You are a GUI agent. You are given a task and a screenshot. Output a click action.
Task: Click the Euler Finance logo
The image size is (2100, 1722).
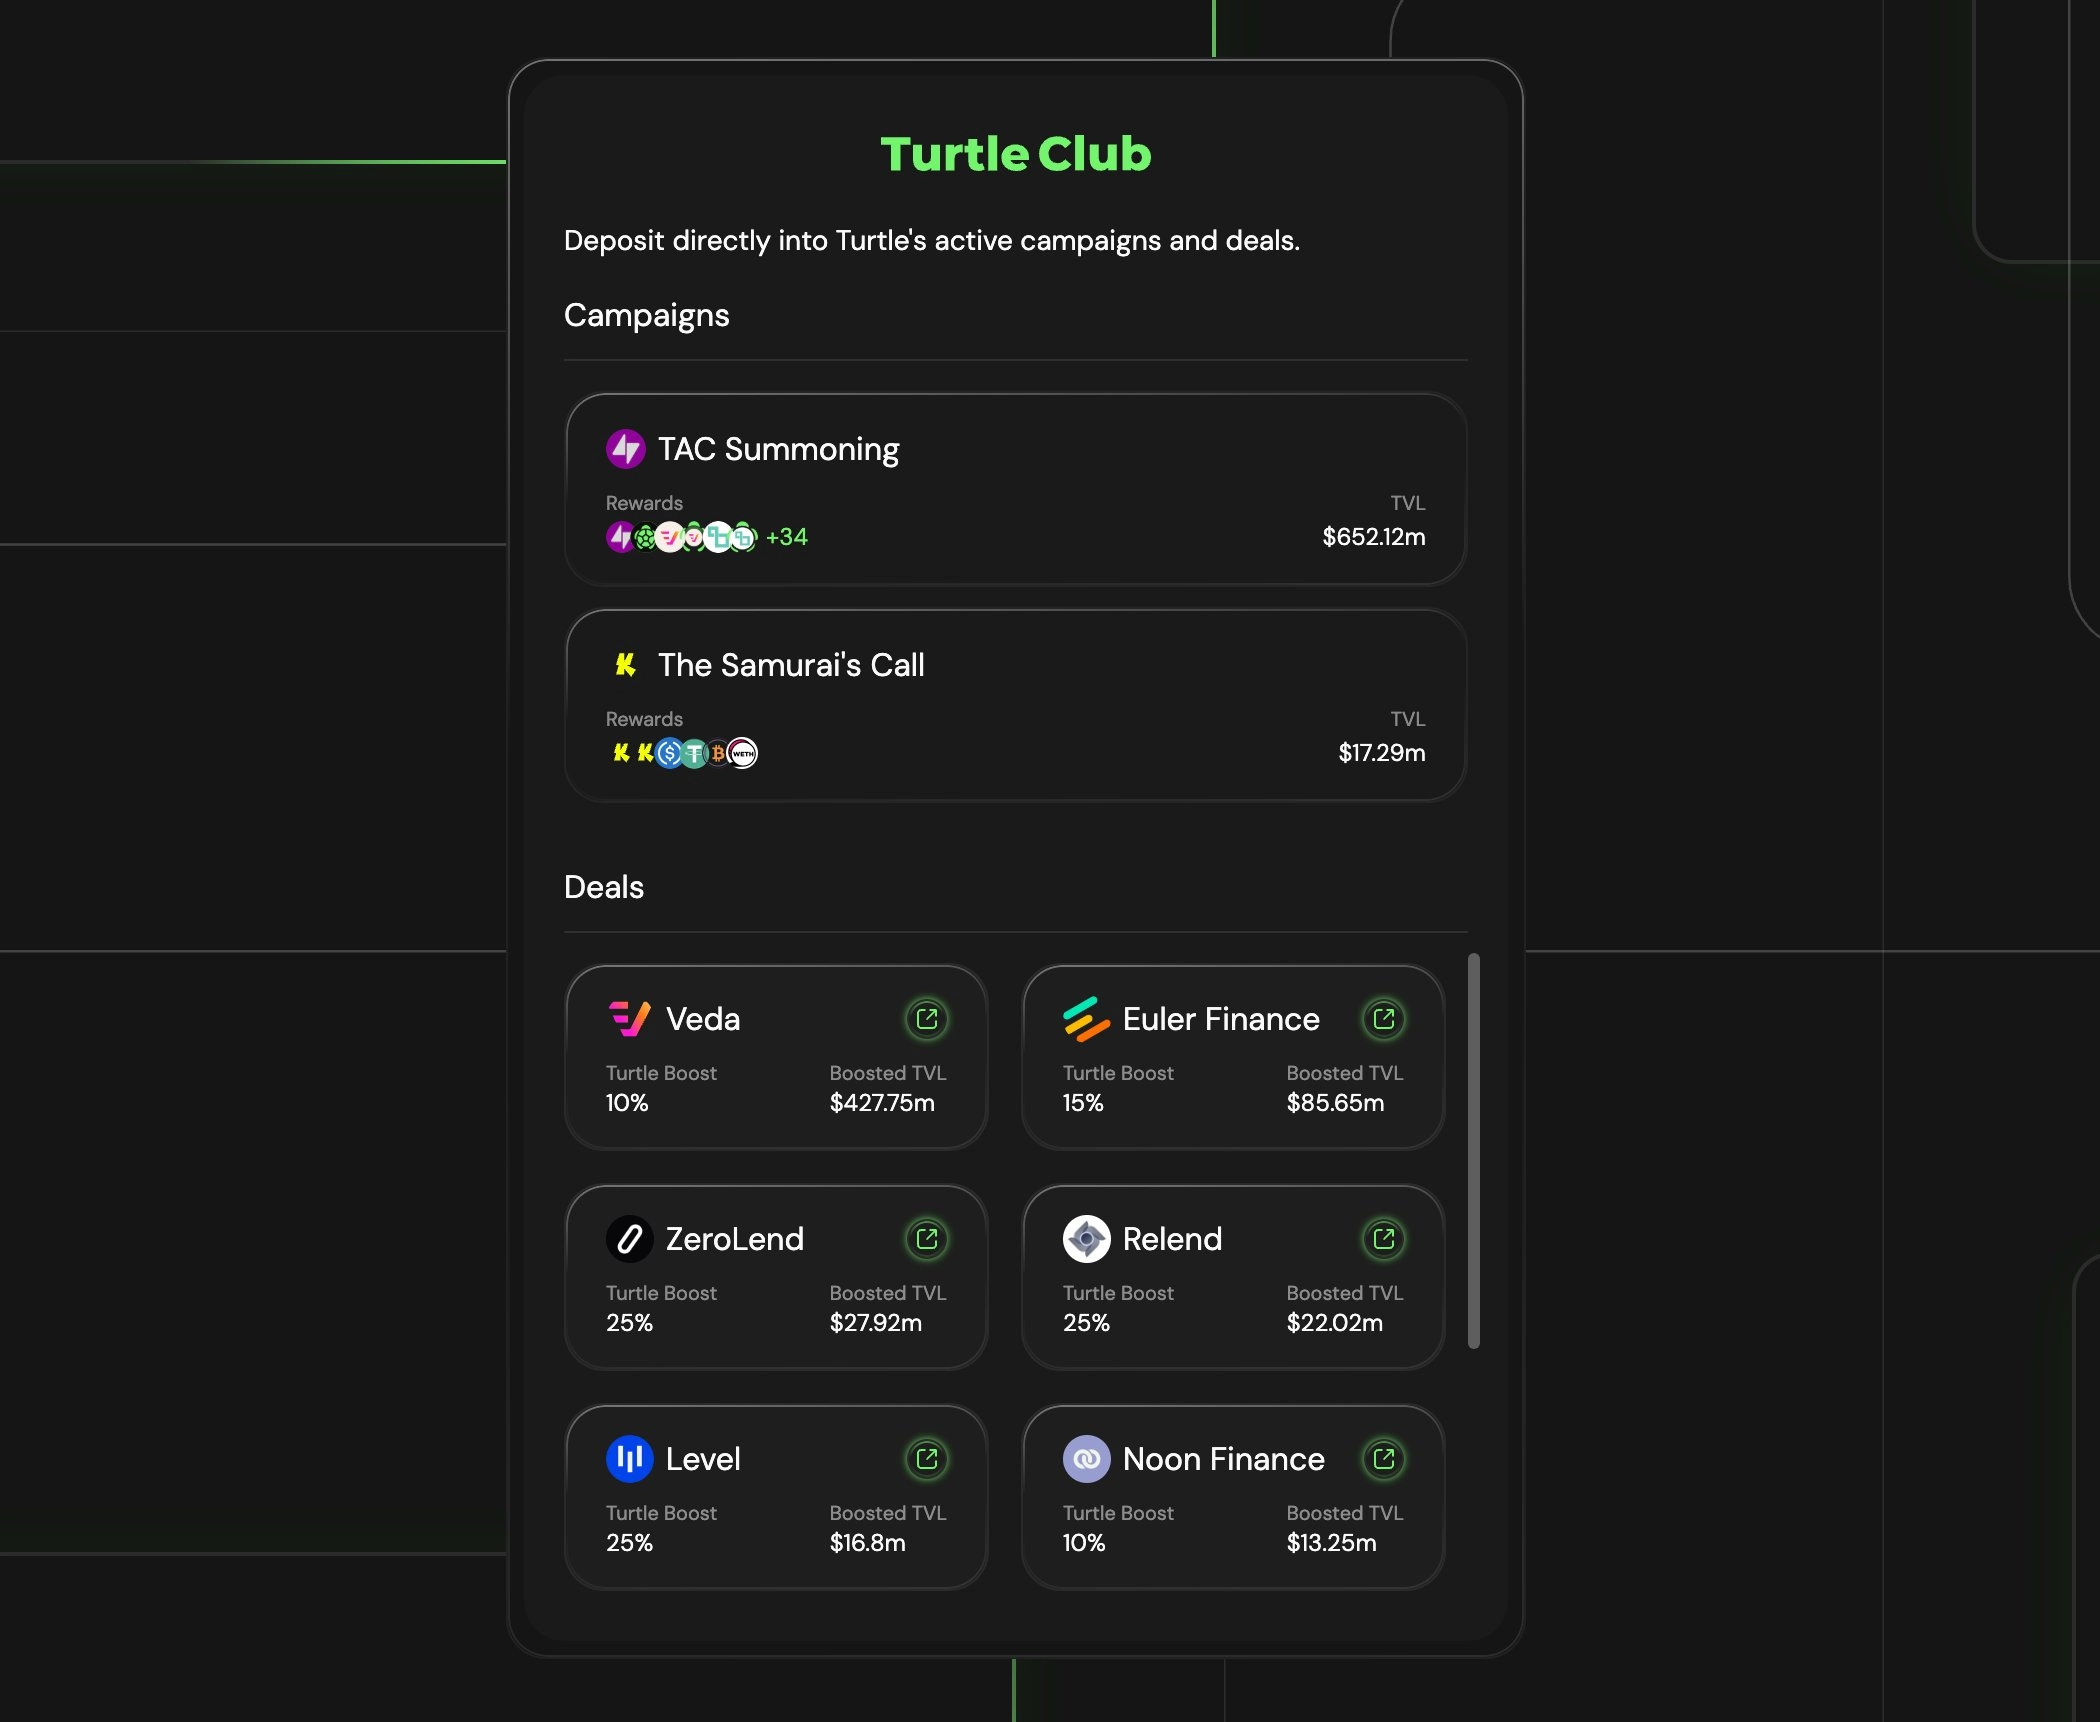(x=1087, y=1019)
